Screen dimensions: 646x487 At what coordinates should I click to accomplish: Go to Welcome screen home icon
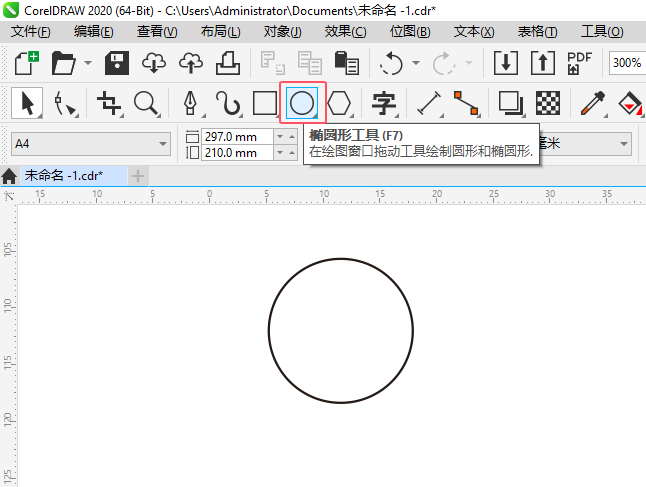[x=9, y=176]
